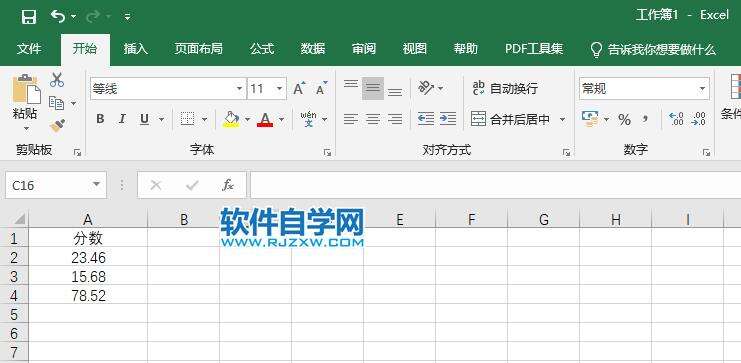
Task: Open font settings dialog launcher
Action: coord(327,153)
